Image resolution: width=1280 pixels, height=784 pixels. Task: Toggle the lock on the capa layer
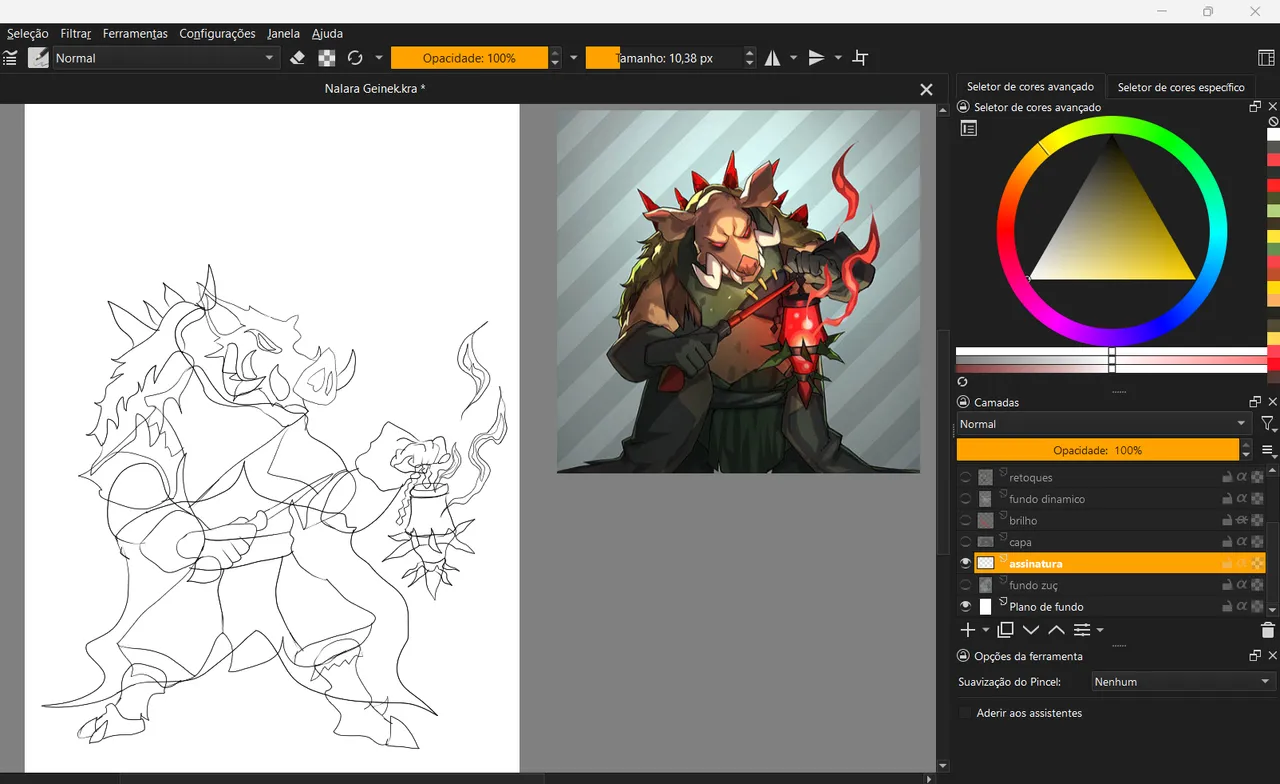pos(1227,542)
